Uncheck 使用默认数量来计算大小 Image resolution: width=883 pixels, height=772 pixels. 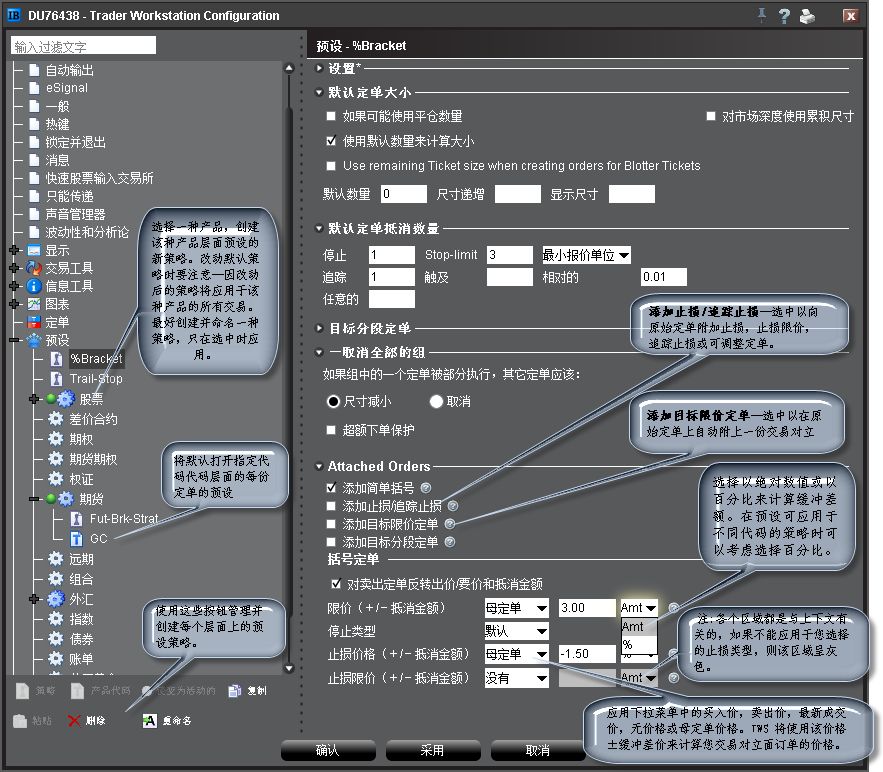coord(331,141)
